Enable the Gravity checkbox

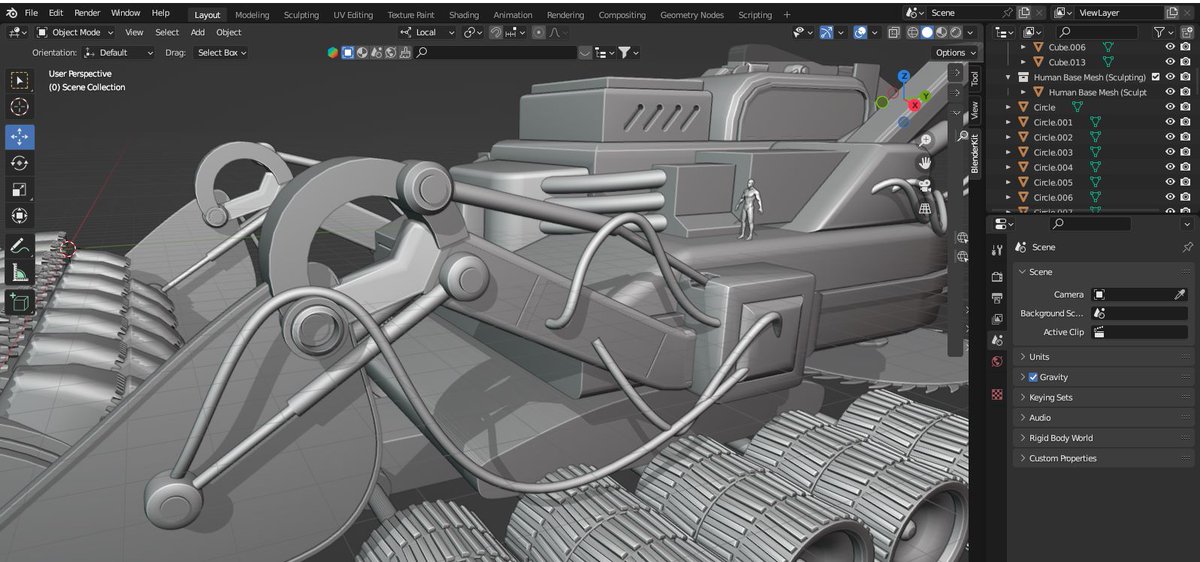tap(1033, 377)
